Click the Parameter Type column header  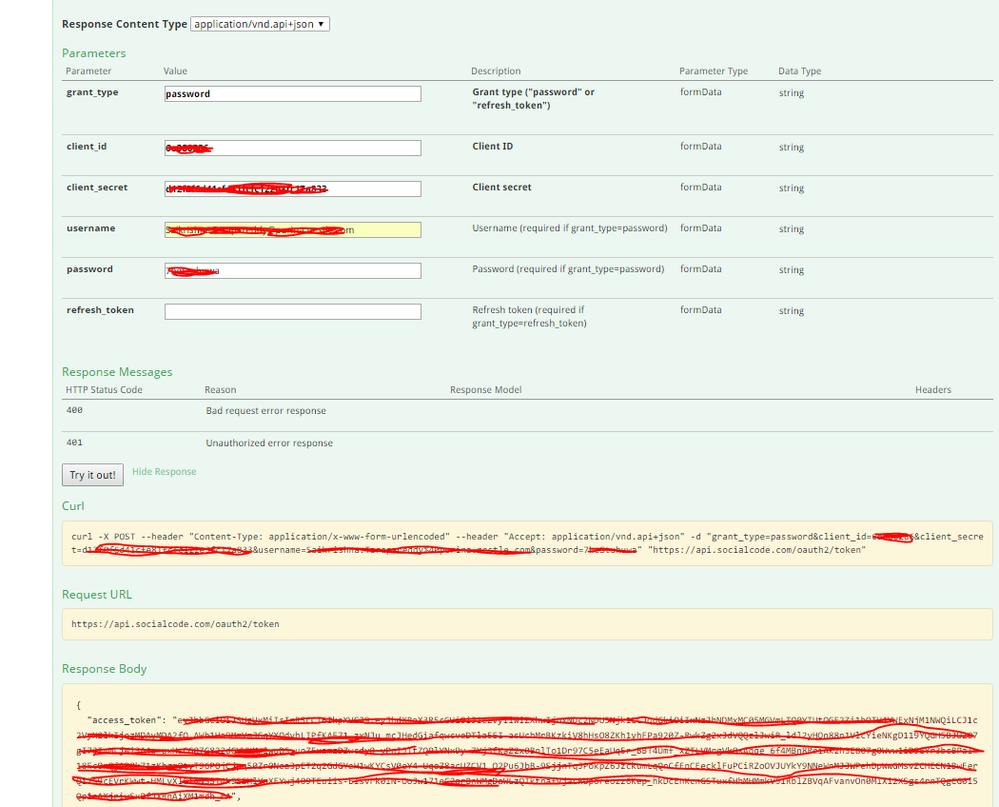point(713,72)
